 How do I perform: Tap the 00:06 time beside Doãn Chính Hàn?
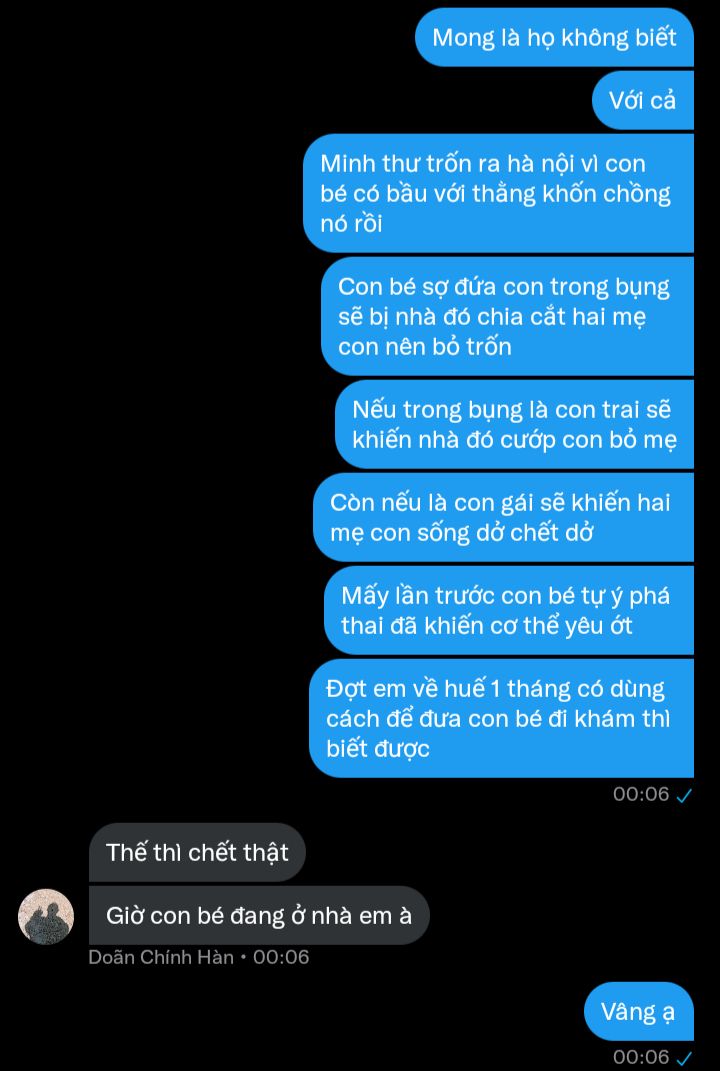point(281,957)
